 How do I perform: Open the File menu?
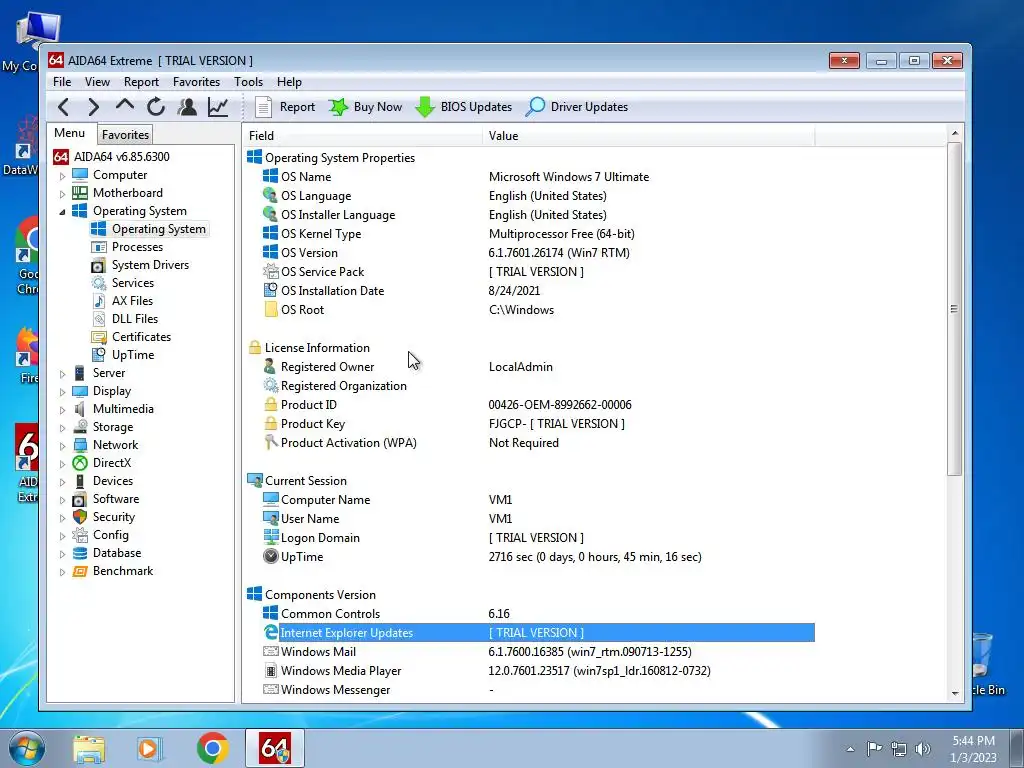pos(62,82)
